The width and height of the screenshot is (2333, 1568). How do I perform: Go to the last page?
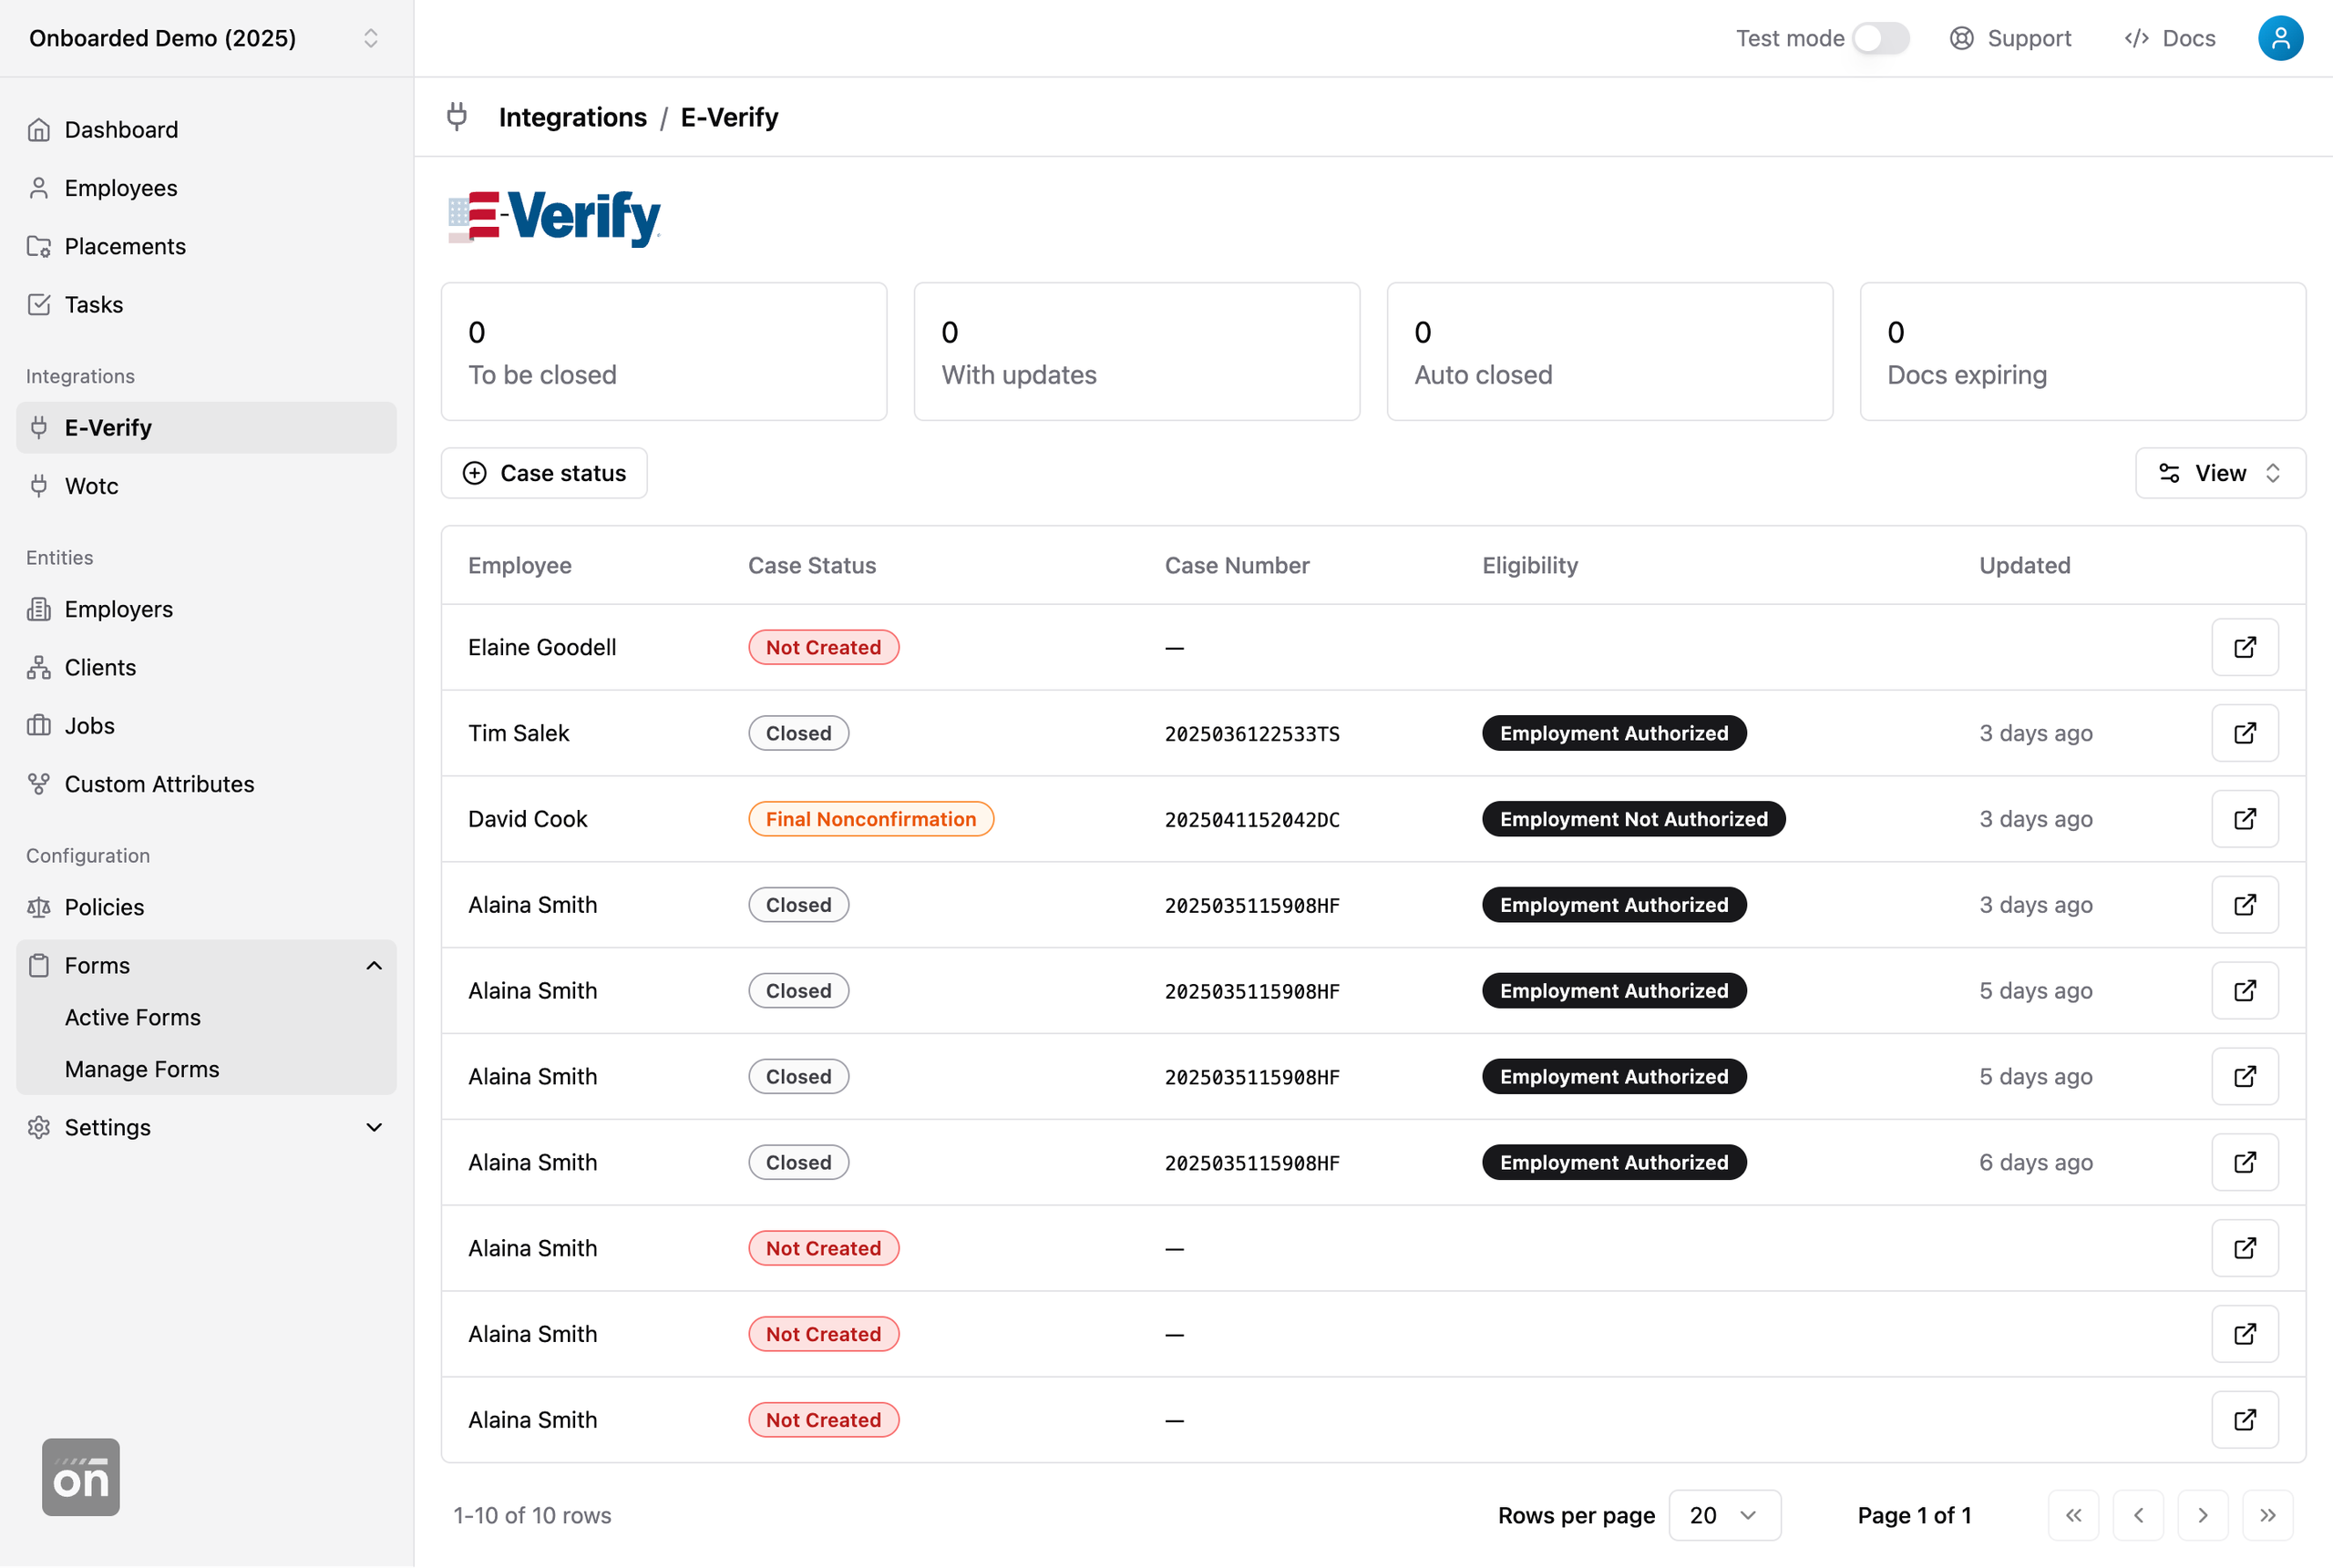[x=2268, y=1515]
